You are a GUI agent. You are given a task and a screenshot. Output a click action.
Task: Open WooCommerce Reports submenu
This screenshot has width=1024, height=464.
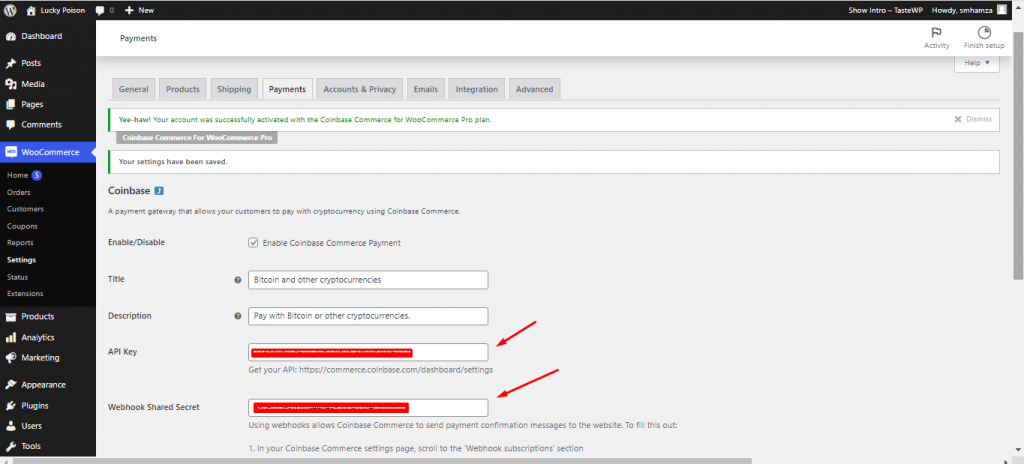(20, 243)
